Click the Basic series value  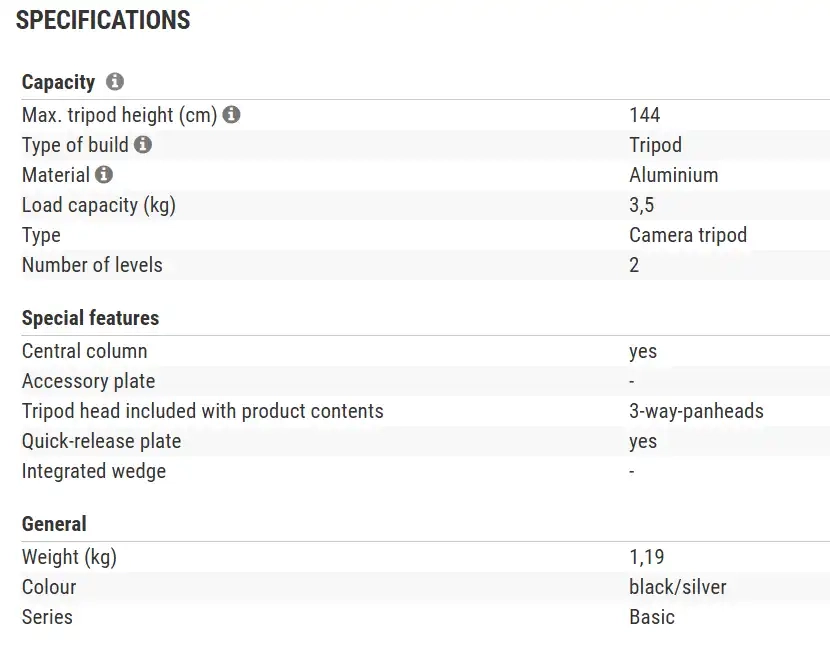pos(651,617)
